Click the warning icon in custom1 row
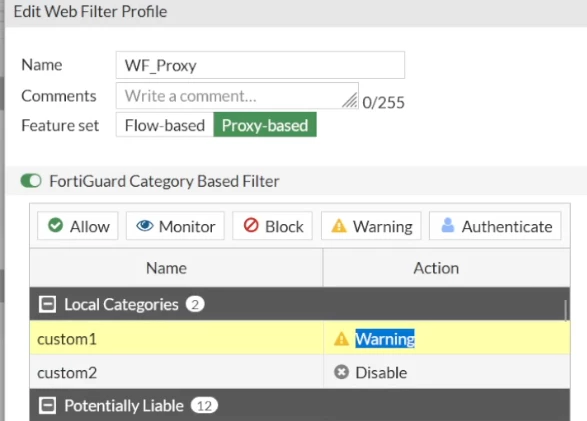The width and height of the screenshot is (587, 421). 341,339
